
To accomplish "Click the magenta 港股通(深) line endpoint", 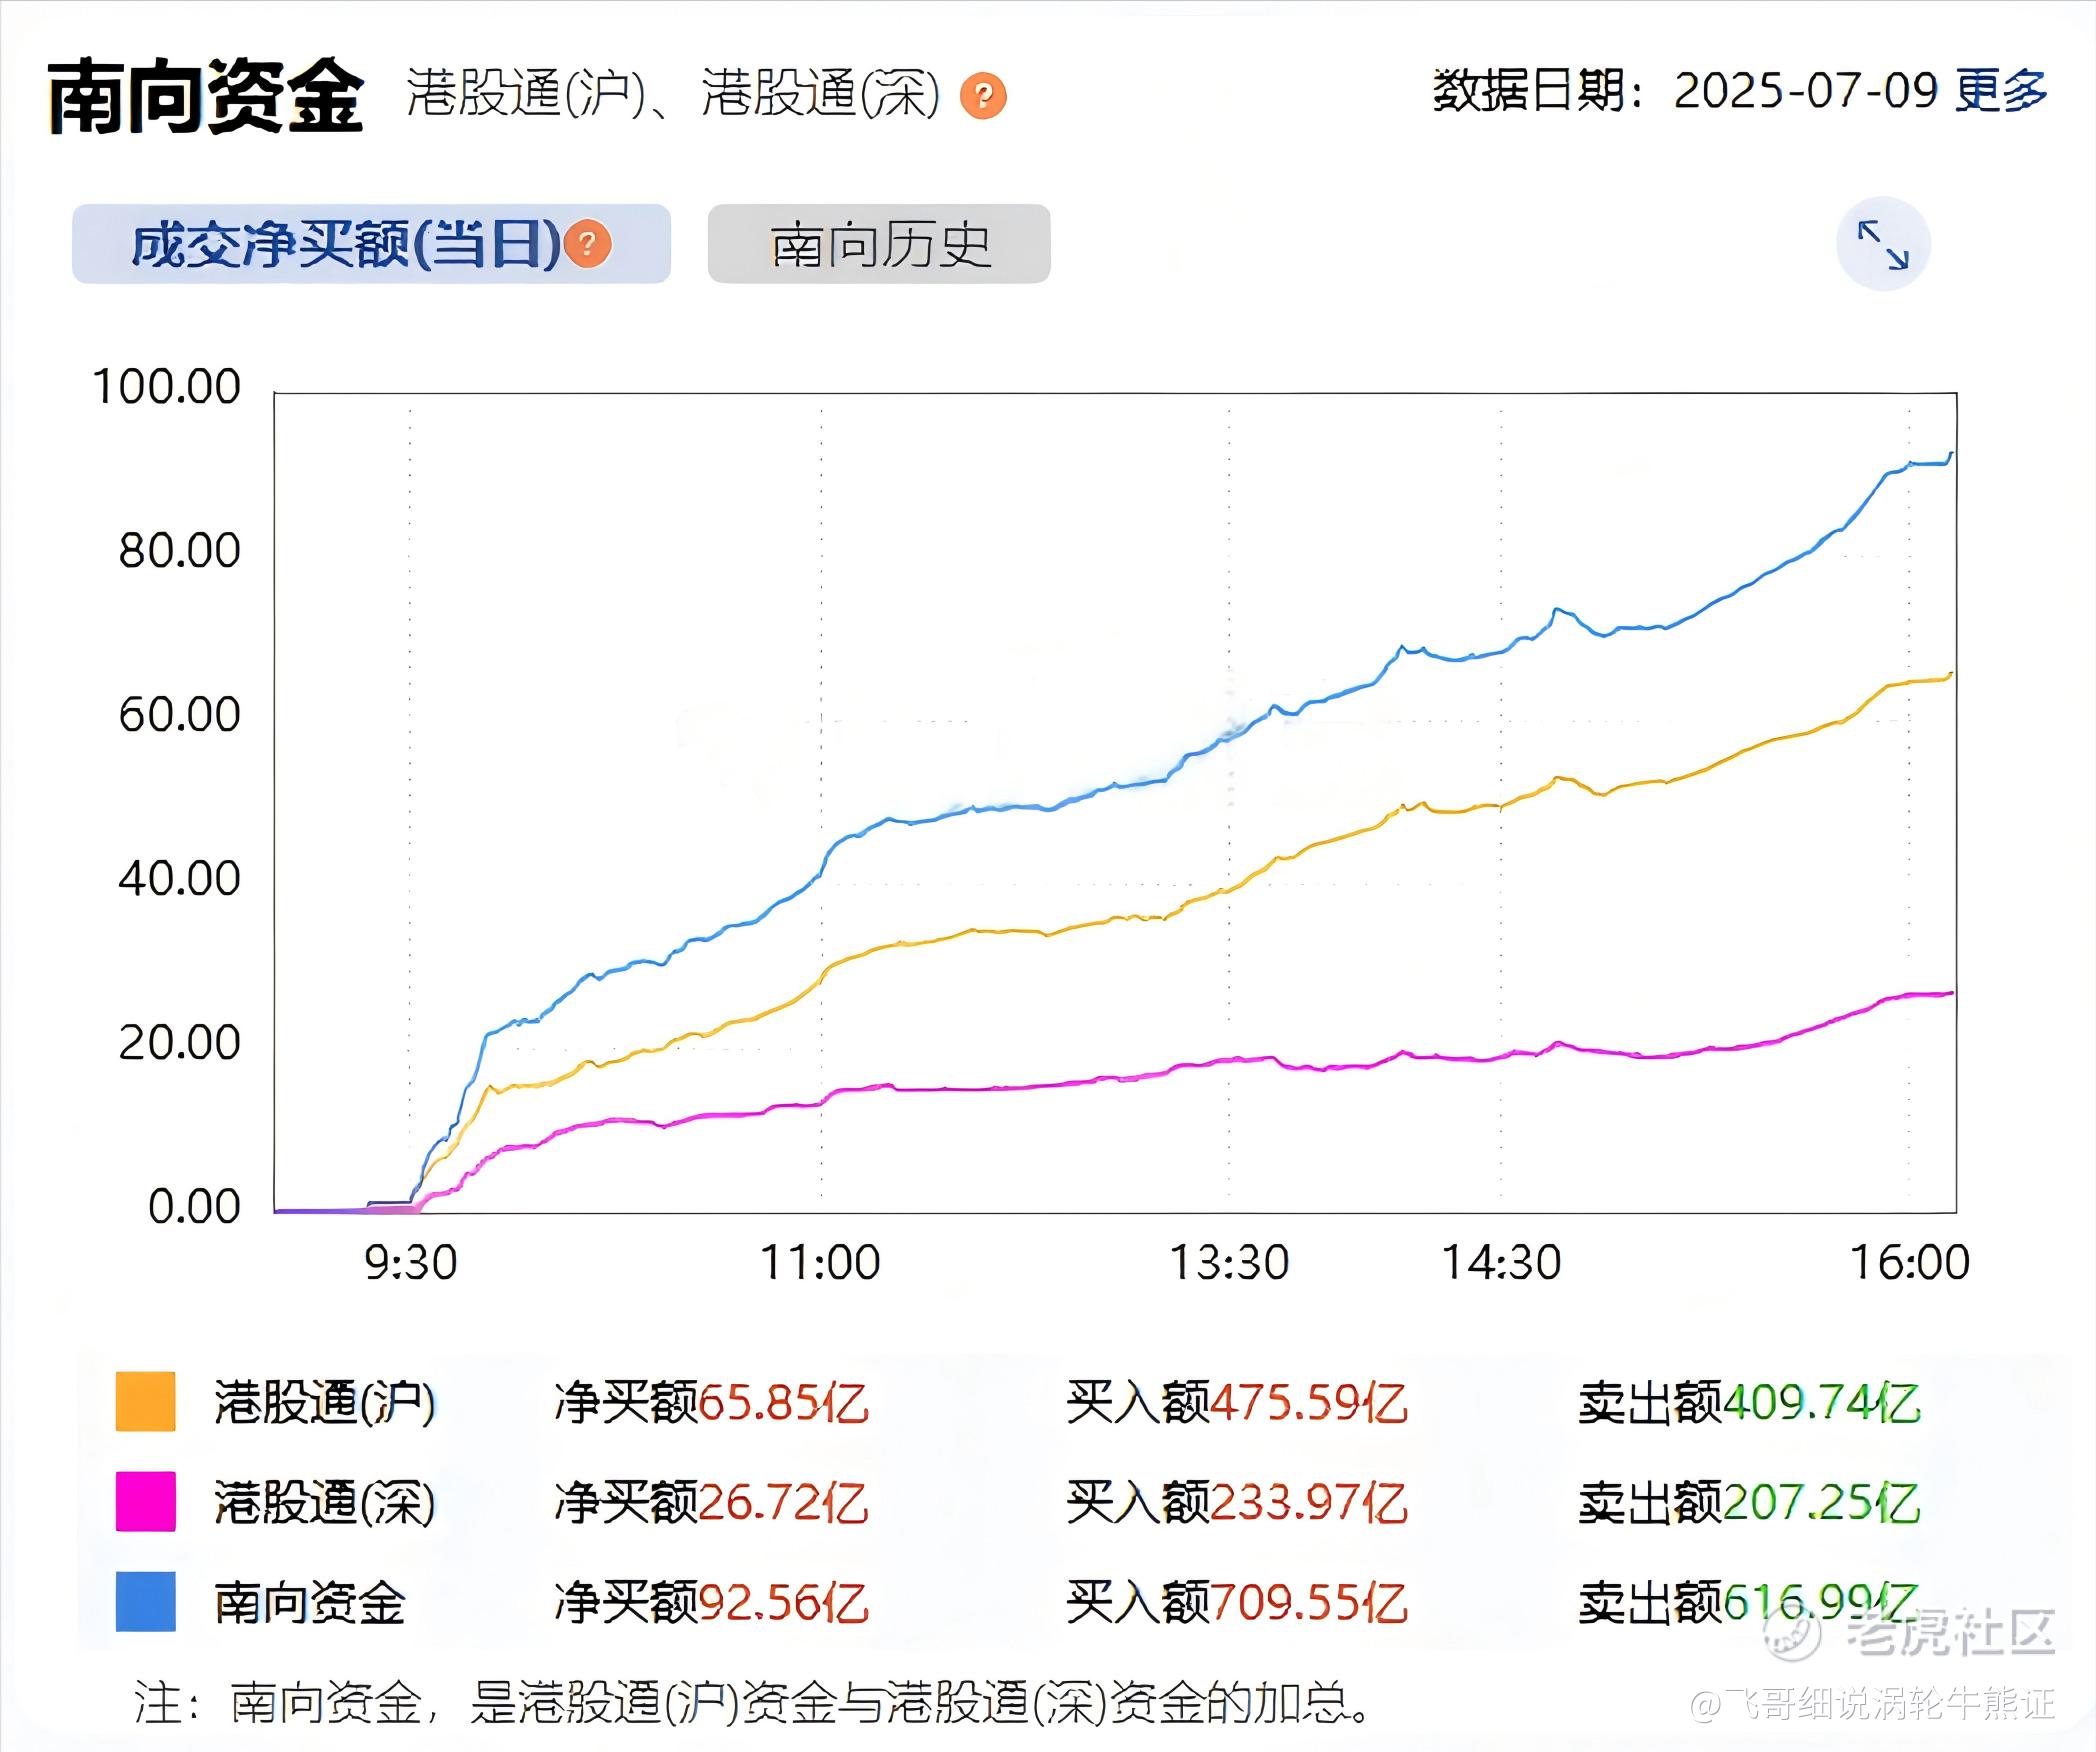I will (1951, 993).
